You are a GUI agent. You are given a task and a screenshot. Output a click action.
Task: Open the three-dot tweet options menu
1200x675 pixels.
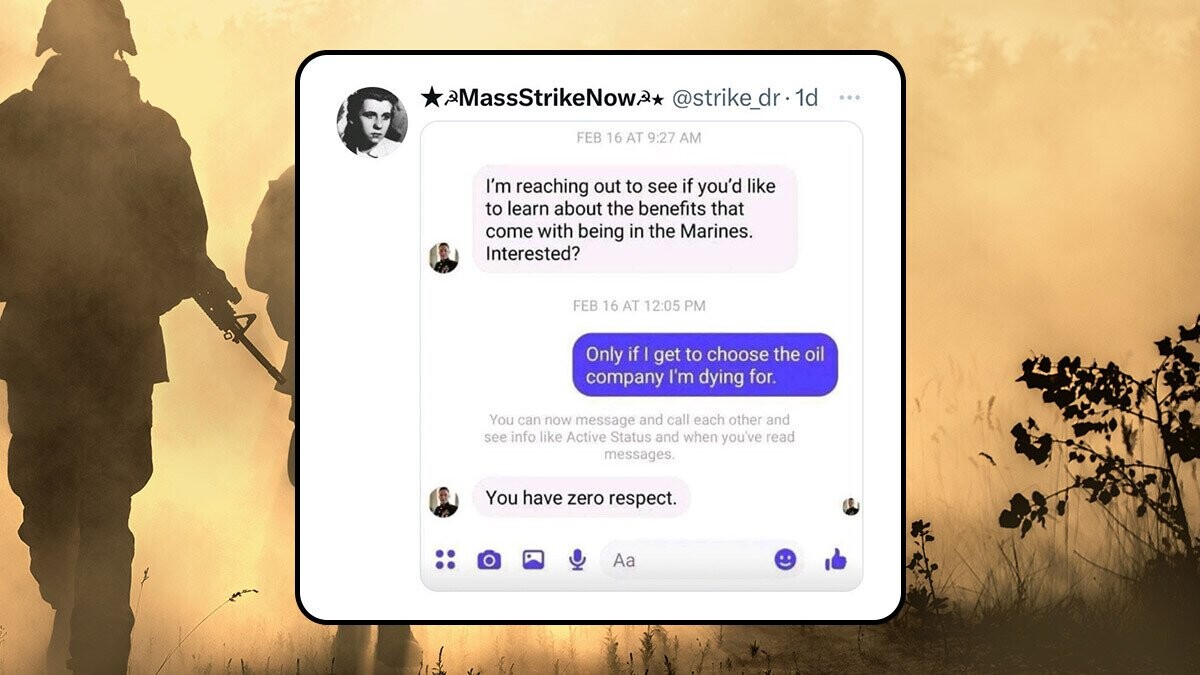coord(850,98)
